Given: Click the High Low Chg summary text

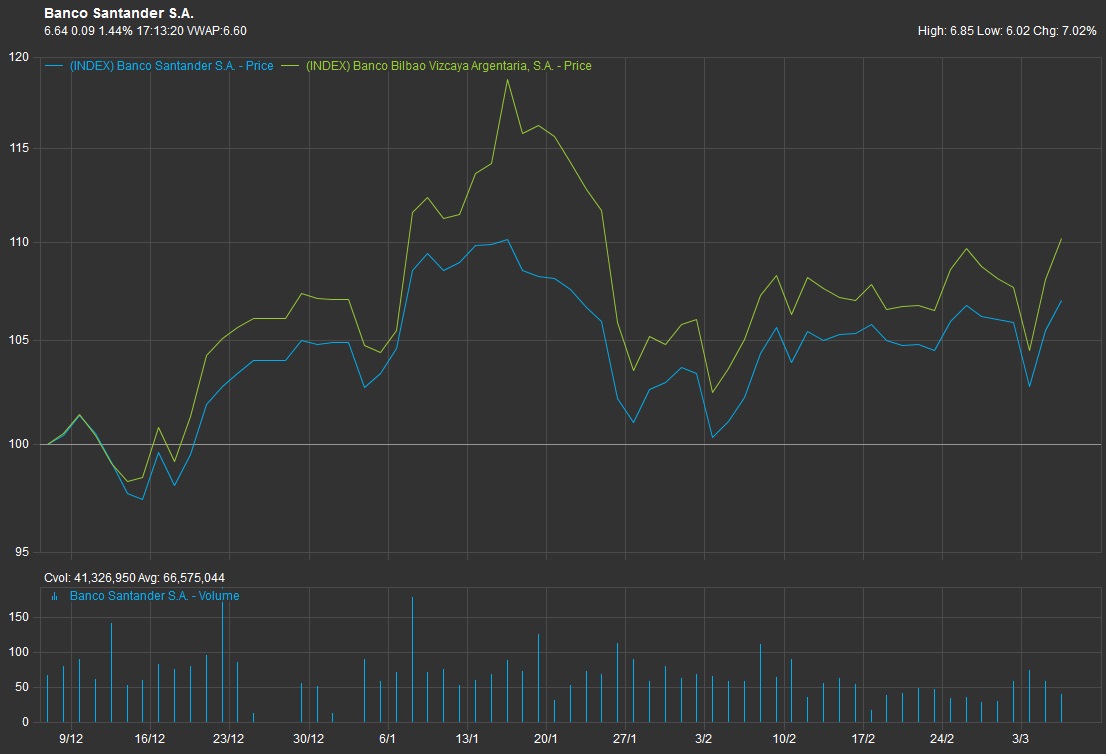Looking at the screenshot, I should click(1007, 31).
